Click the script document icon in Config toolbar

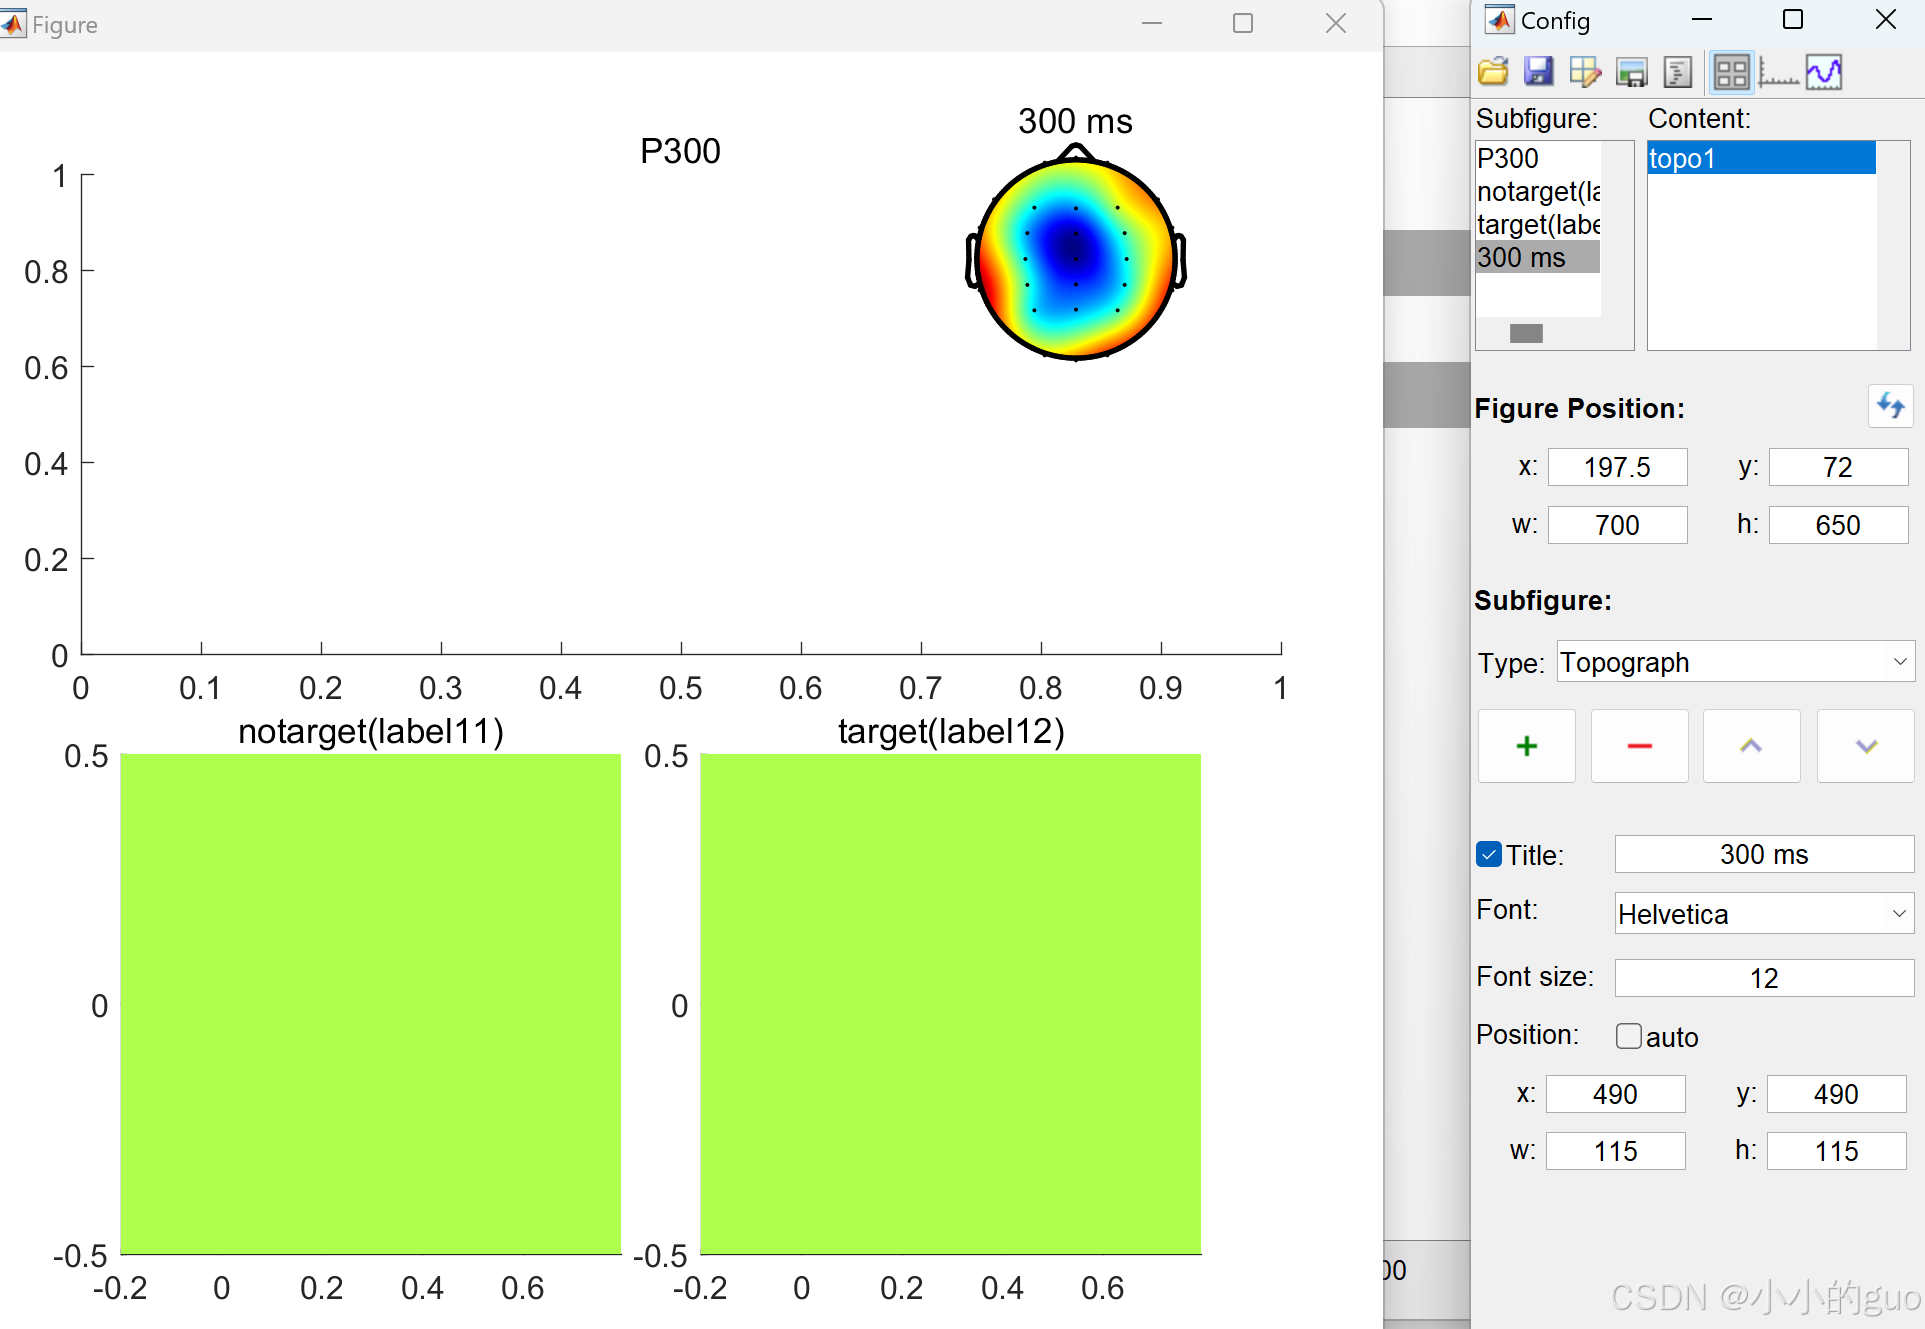coord(1677,72)
